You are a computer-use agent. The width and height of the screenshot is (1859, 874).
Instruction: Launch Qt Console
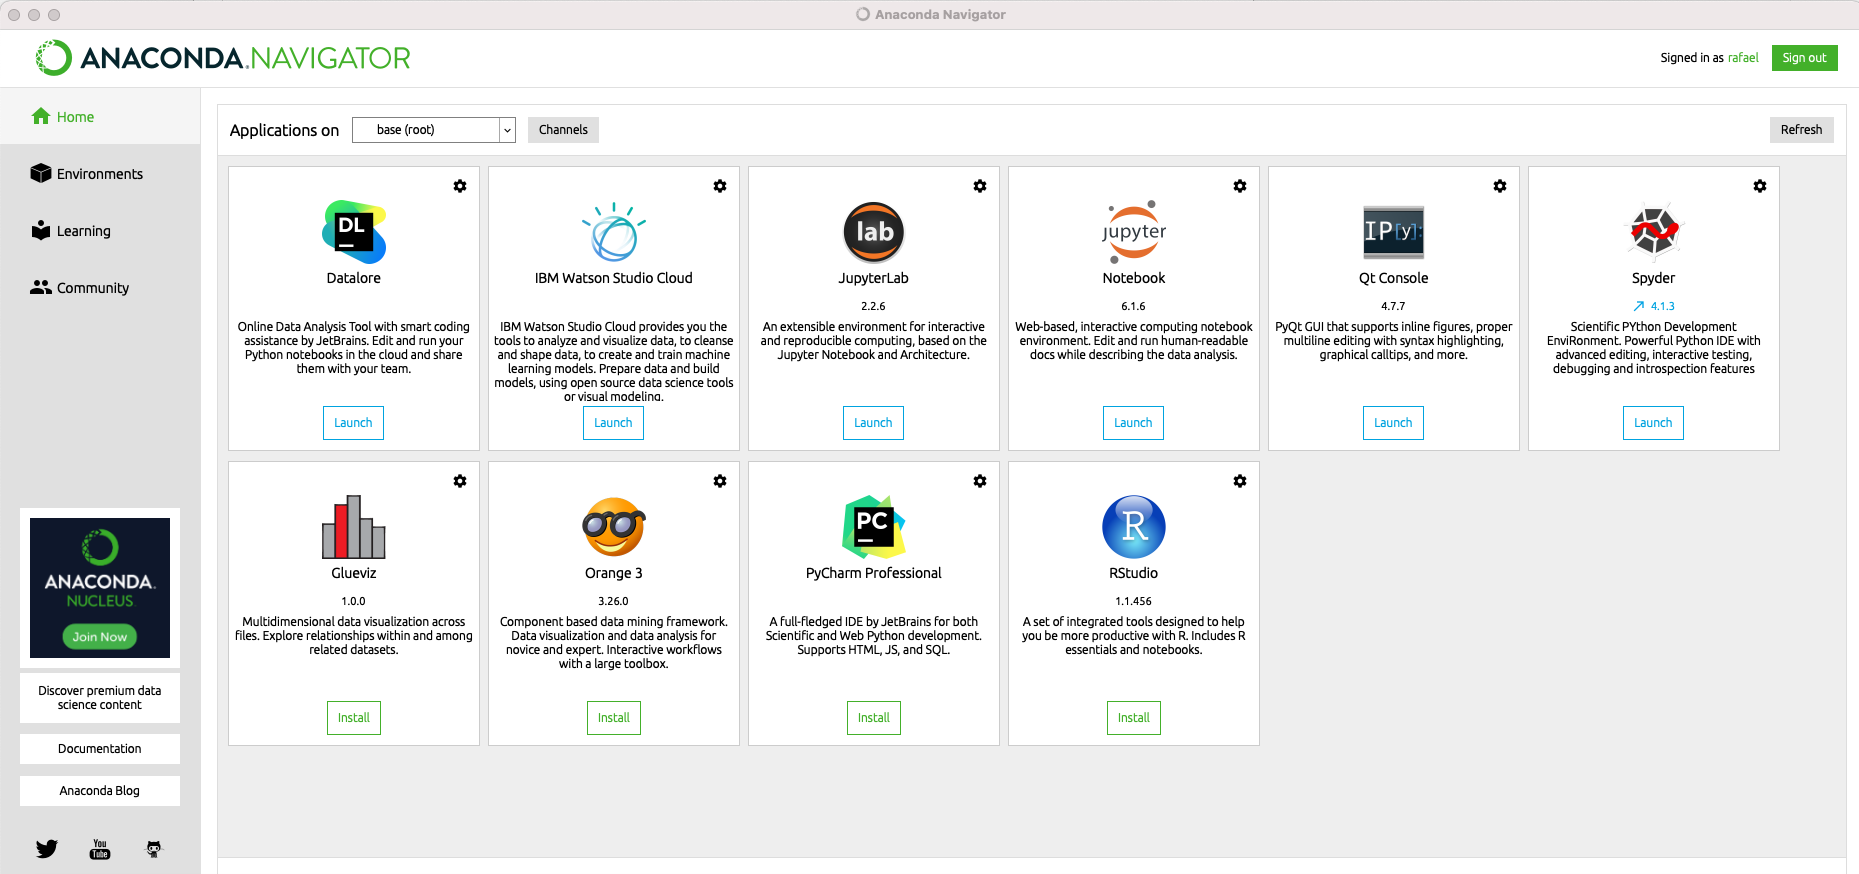click(1393, 423)
